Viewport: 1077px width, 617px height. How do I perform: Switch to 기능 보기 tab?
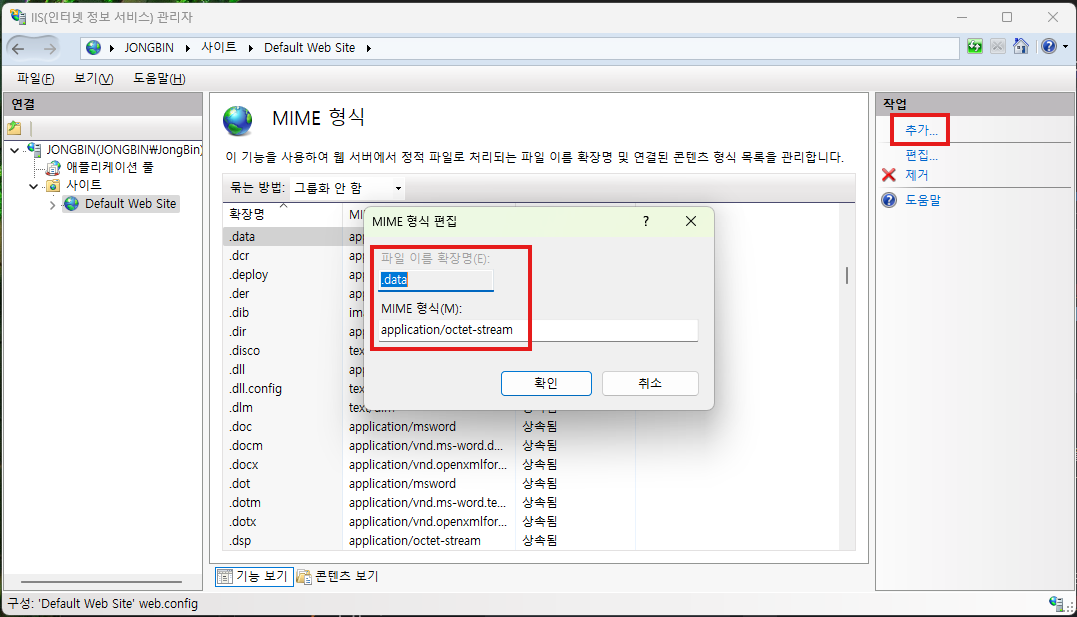[254, 576]
